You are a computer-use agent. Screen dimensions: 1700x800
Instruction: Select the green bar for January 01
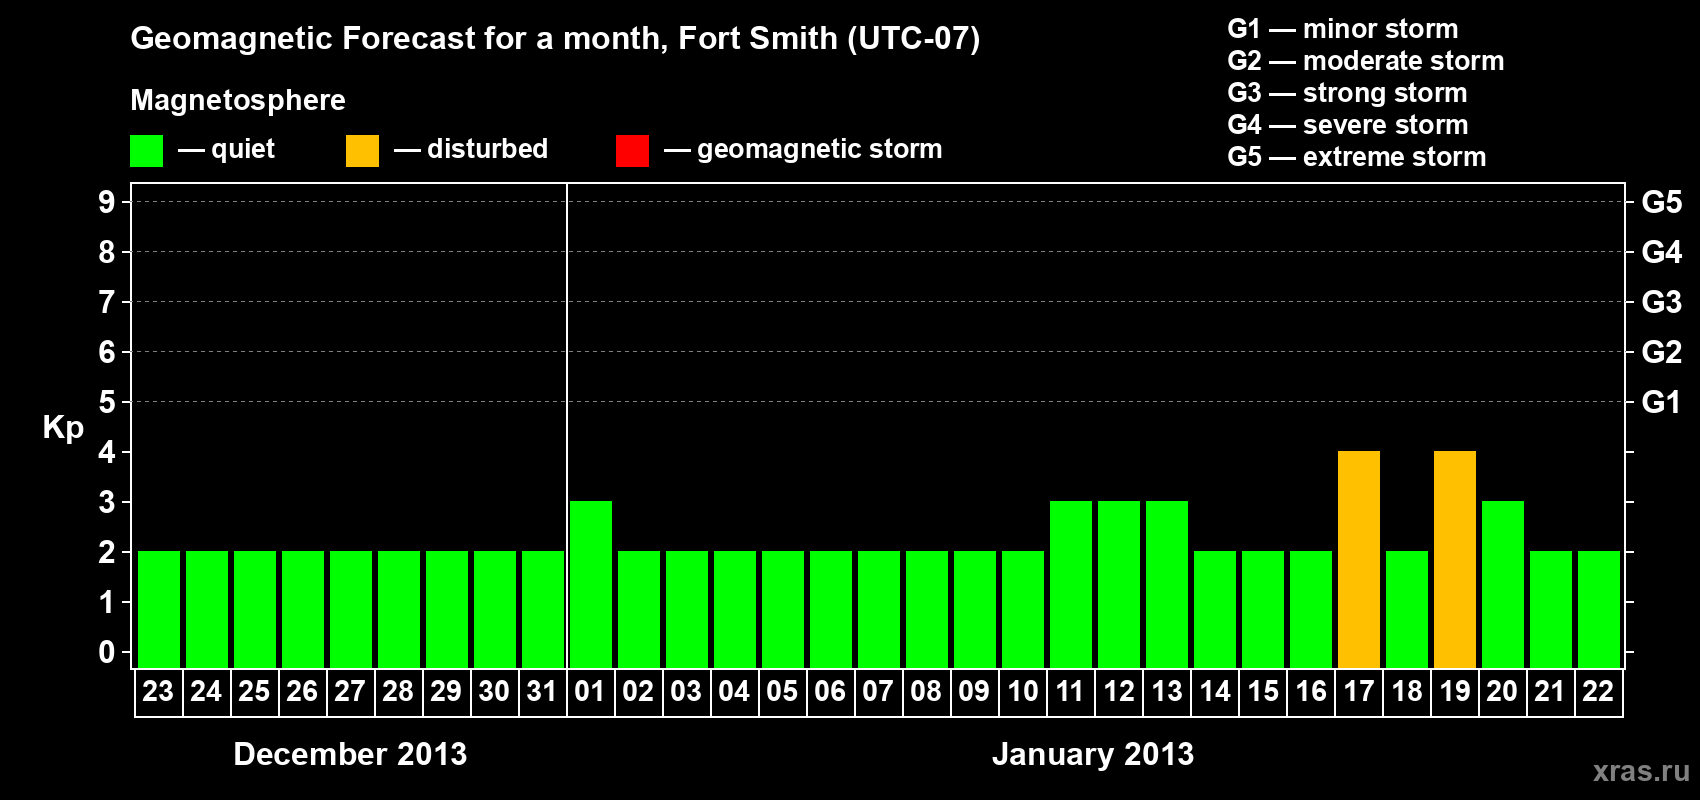pos(591,584)
